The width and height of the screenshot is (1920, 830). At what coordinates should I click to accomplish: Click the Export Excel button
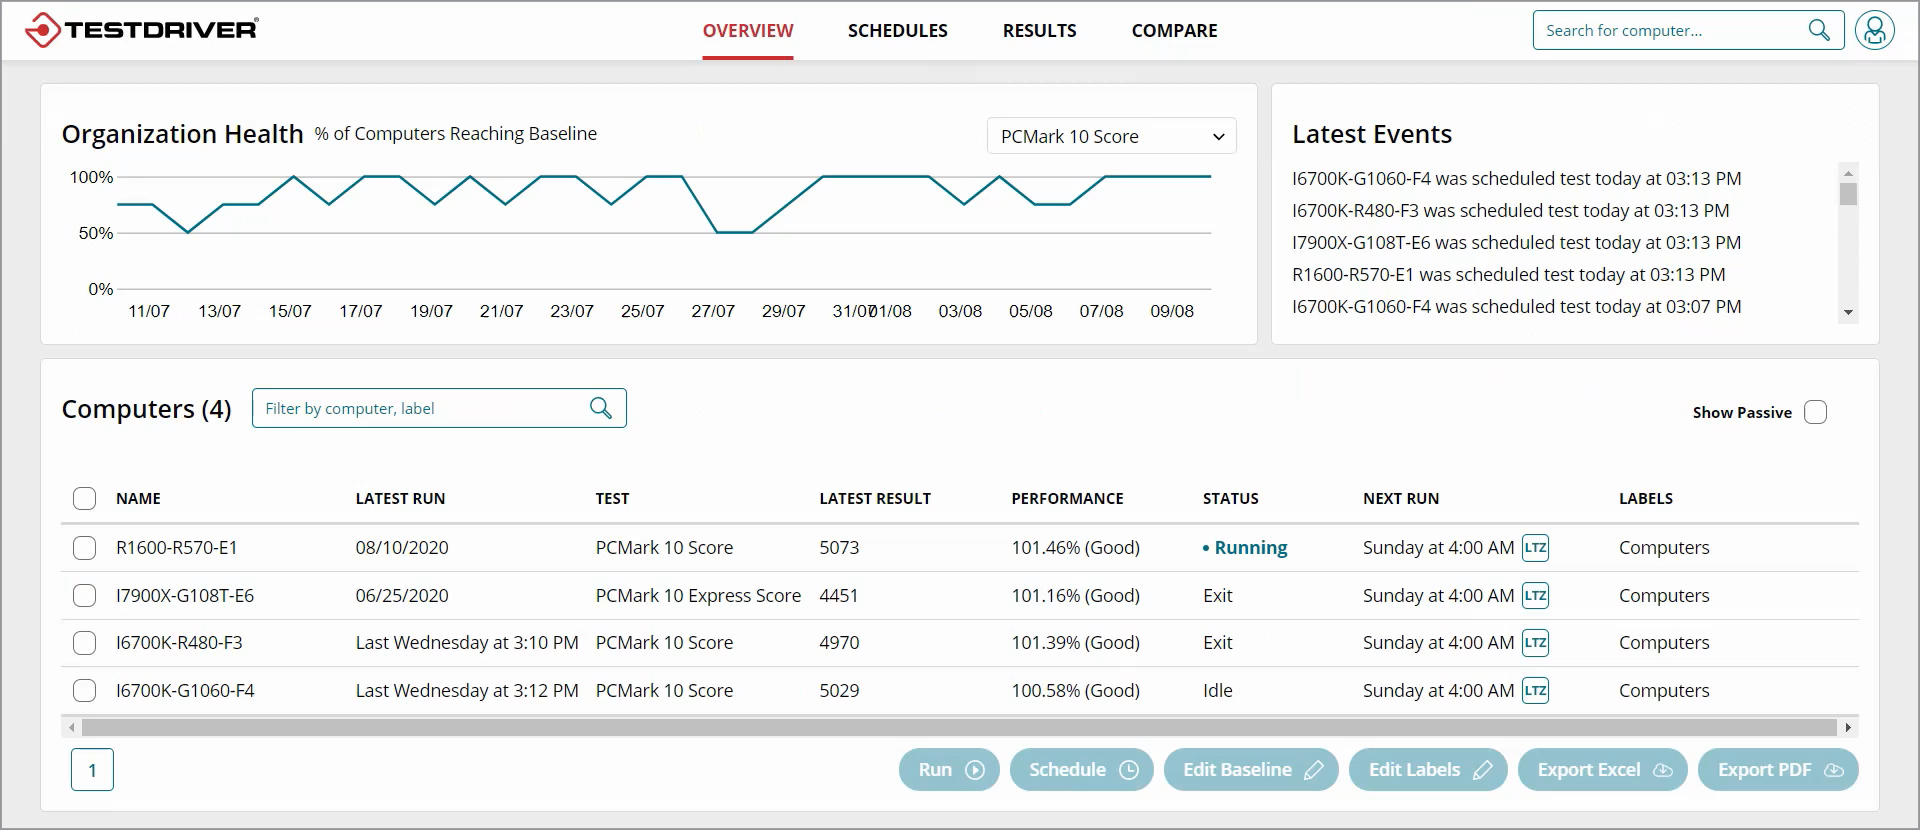coord(1603,769)
